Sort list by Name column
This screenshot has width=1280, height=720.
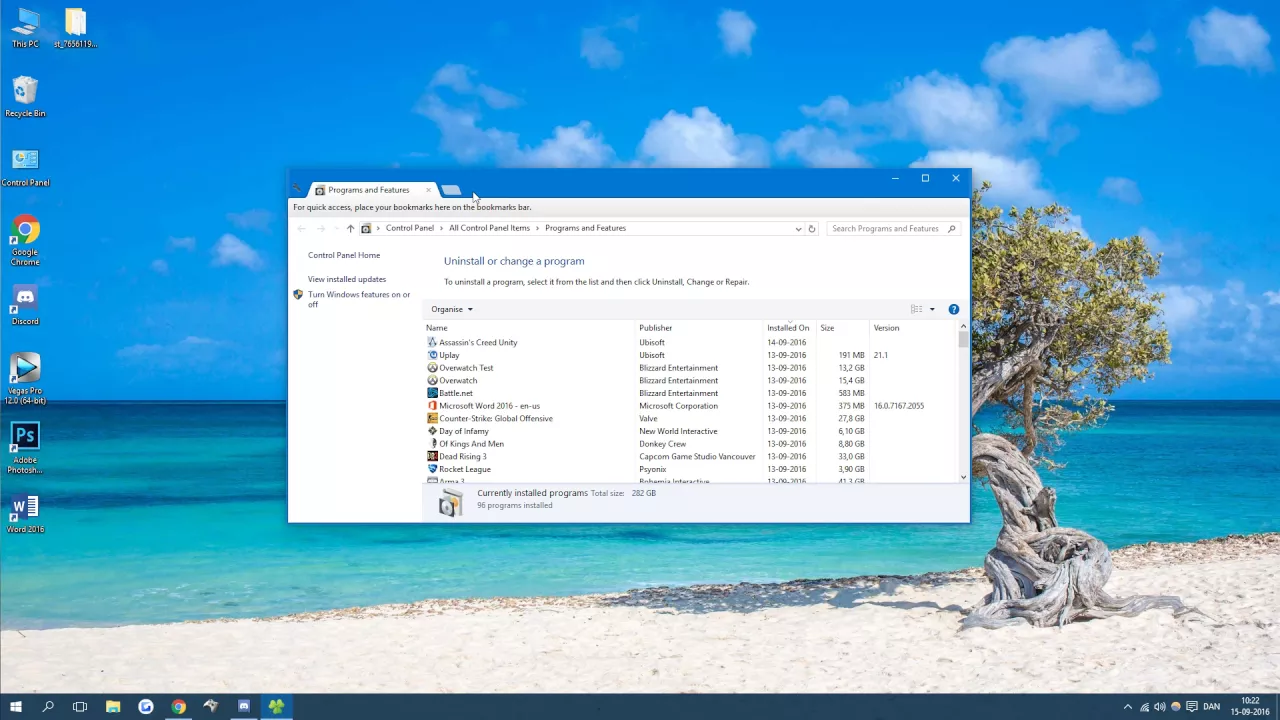coord(530,328)
